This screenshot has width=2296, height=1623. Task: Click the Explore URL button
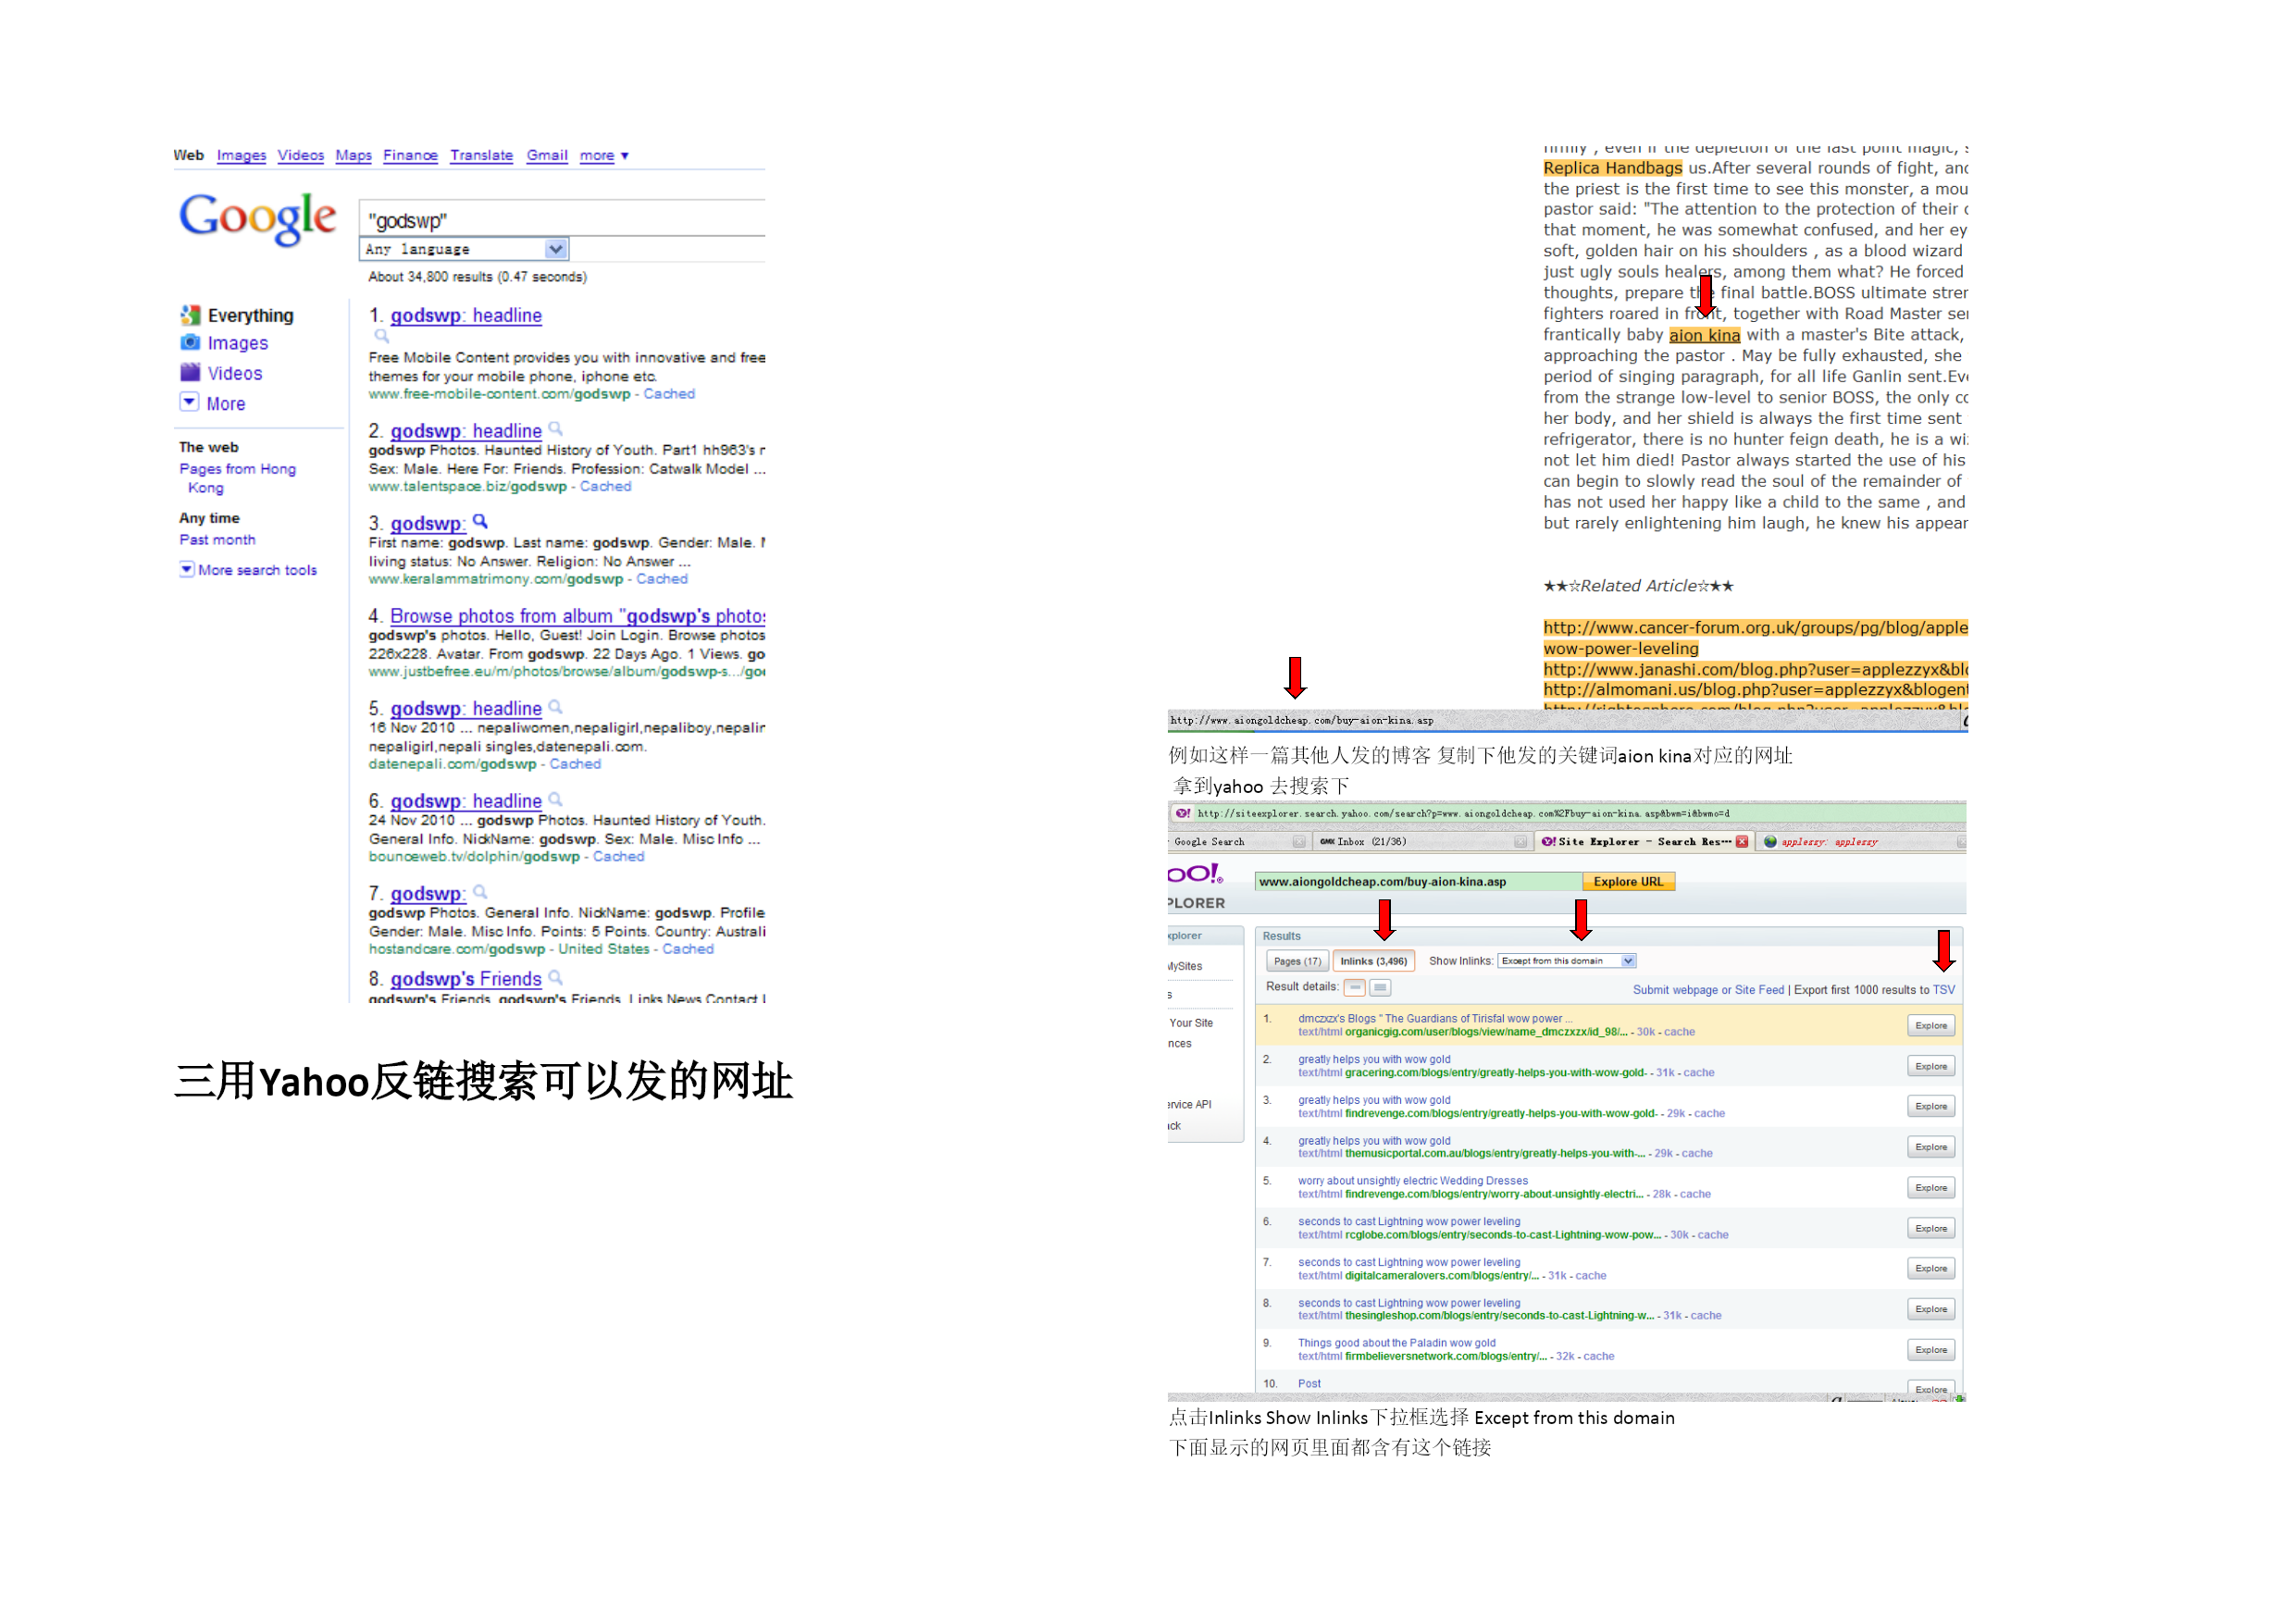[x=1628, y=882]
